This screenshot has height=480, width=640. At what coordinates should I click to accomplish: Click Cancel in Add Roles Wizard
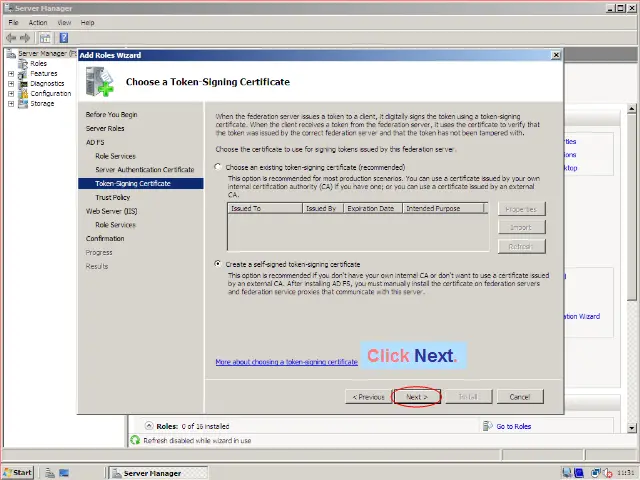coord(520,397)
